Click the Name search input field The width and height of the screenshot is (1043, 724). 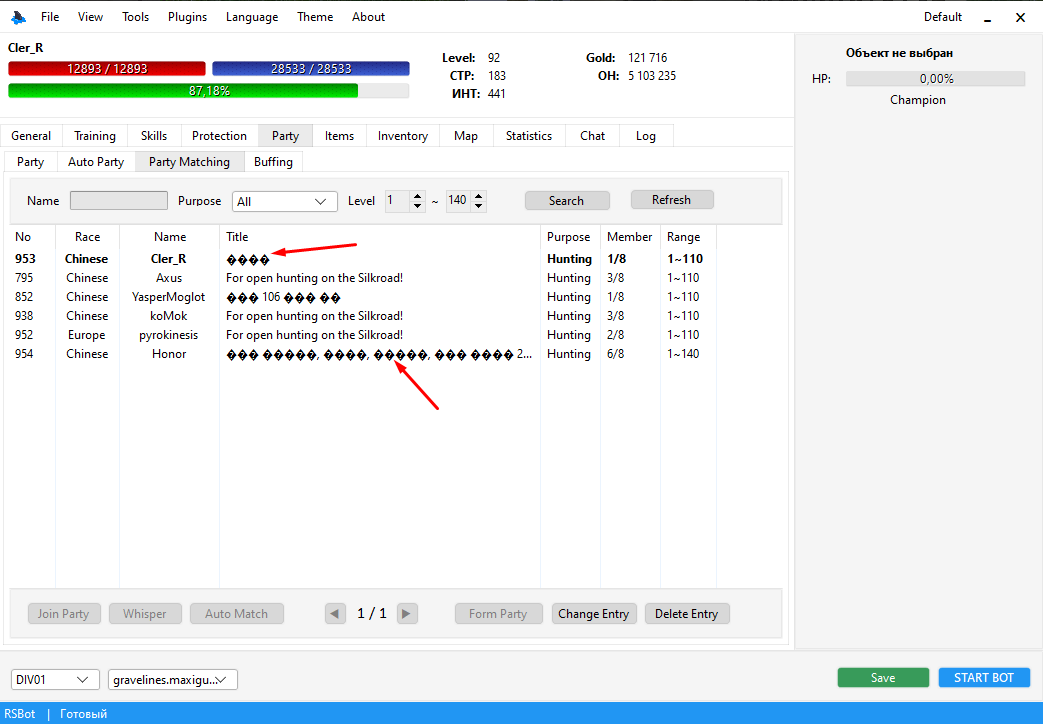(x=118, y=200)
